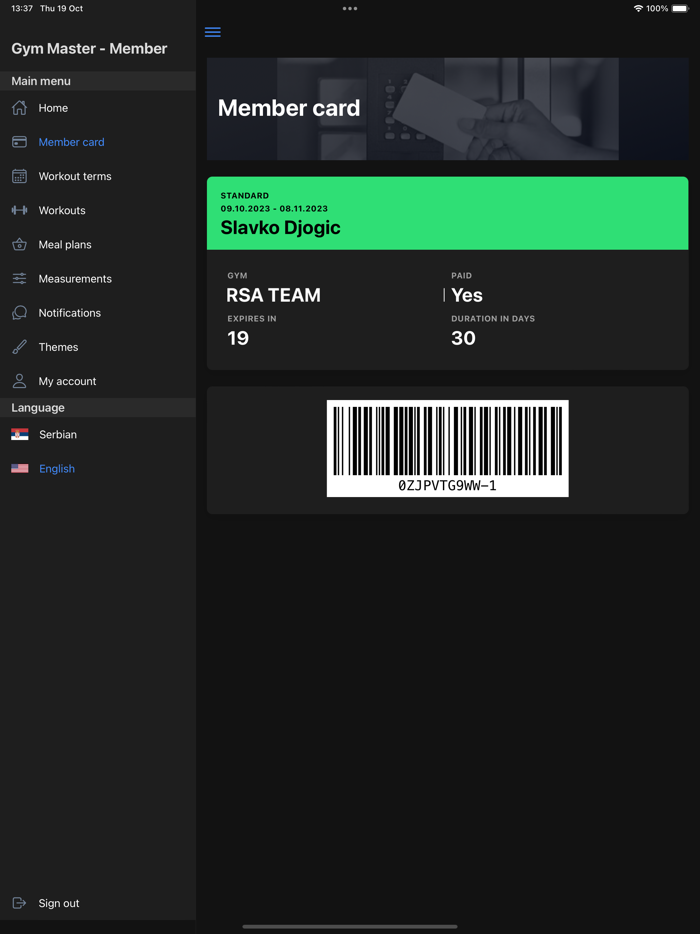700x934 pixels.
Task: Click the Member card banner image
Action: [447, 109]
